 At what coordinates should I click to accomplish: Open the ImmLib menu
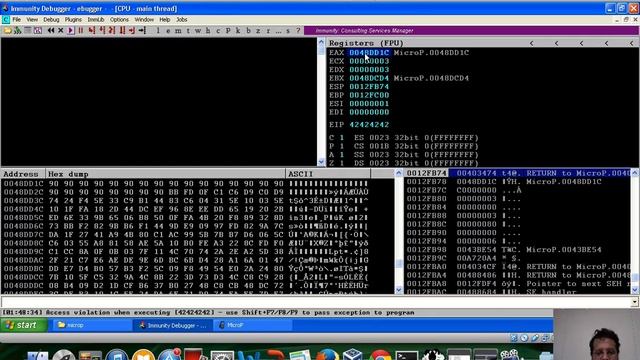click(96, 20)
